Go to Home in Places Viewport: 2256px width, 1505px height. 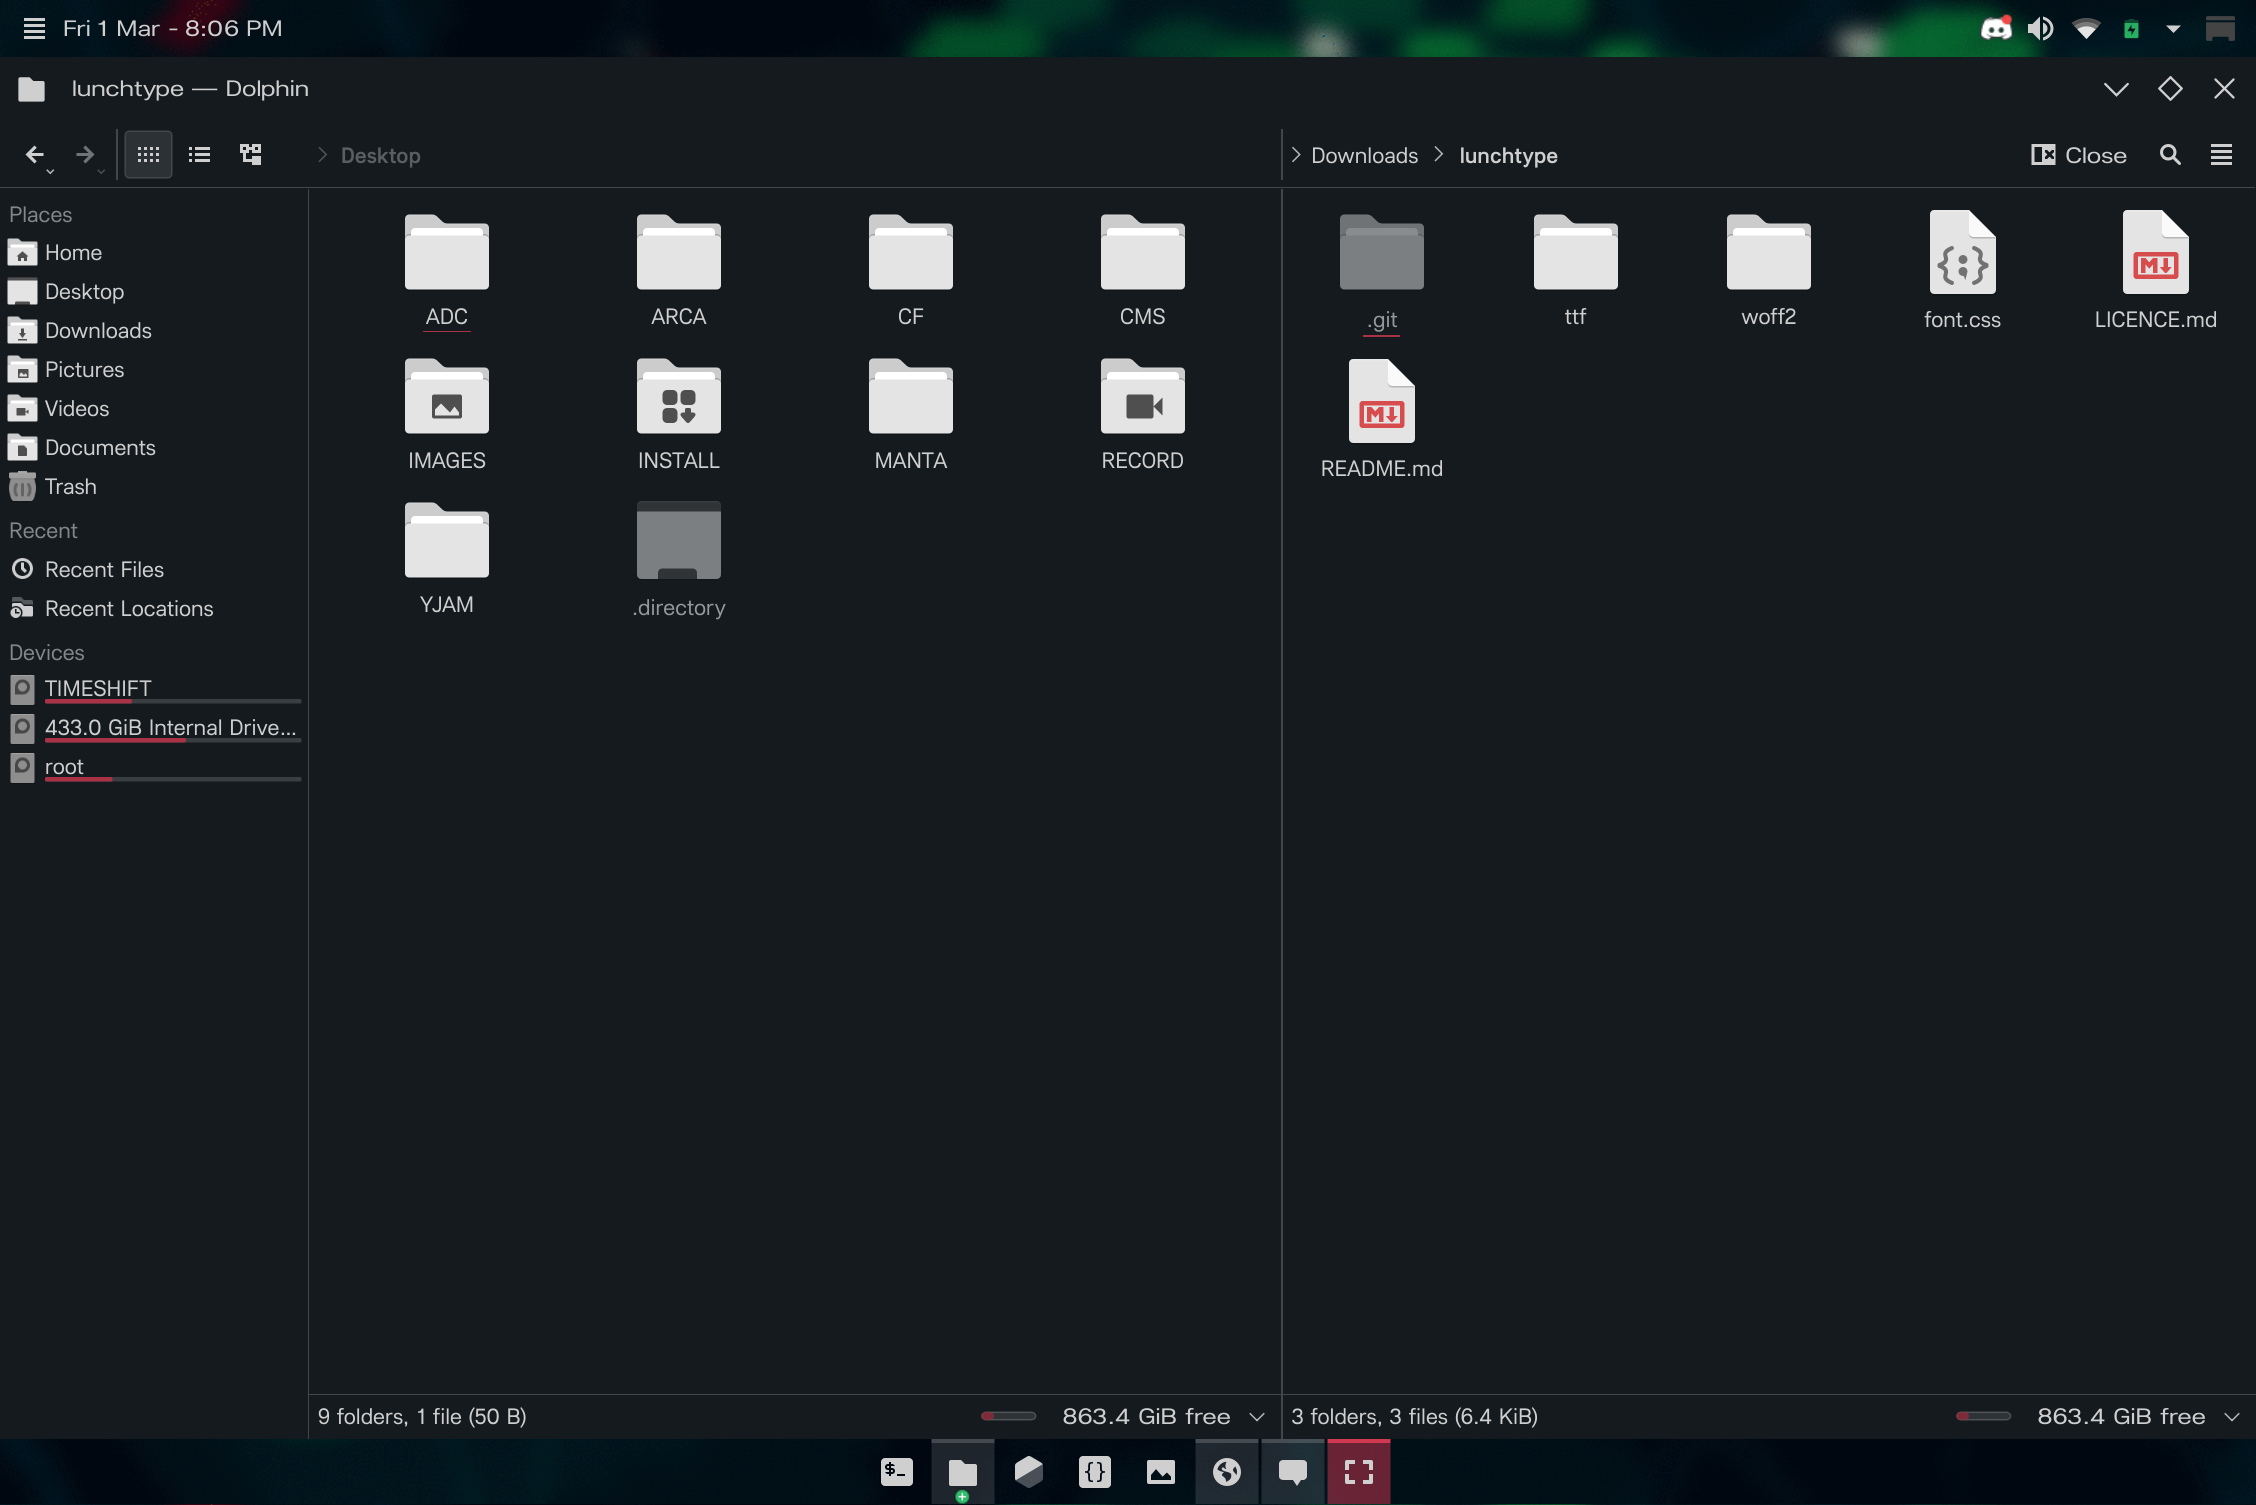pyautogui.click(x=153, y=252)
